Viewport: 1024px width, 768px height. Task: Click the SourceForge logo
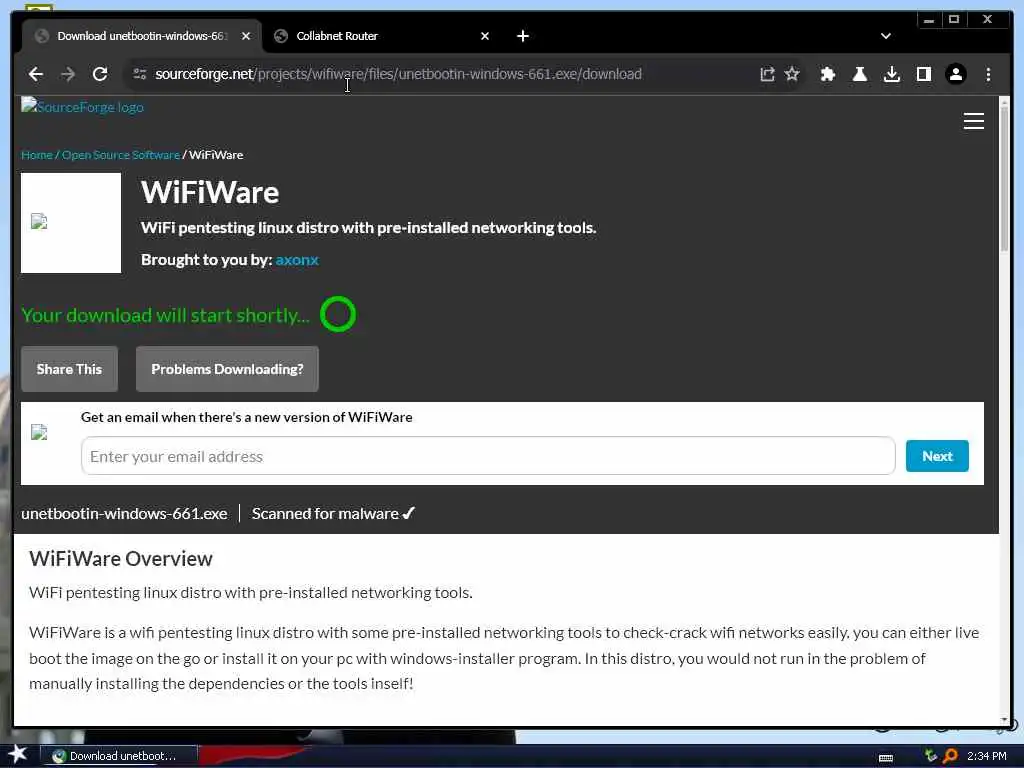tap(82, 107)
